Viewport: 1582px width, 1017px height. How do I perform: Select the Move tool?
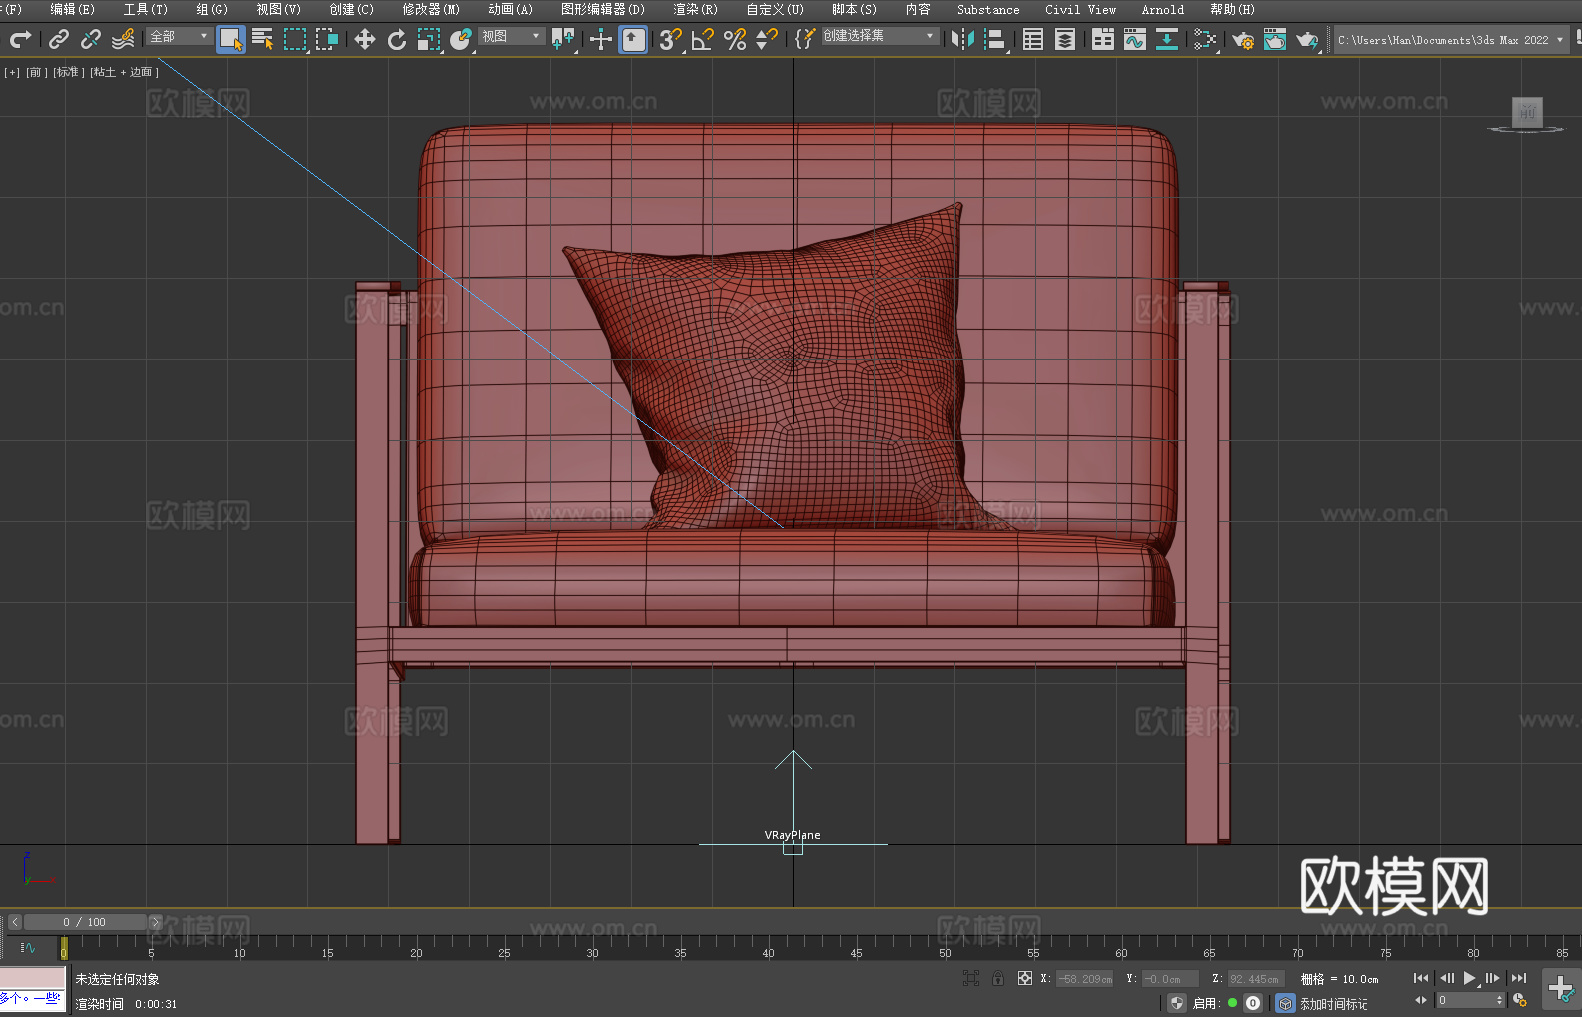[365, 39]
